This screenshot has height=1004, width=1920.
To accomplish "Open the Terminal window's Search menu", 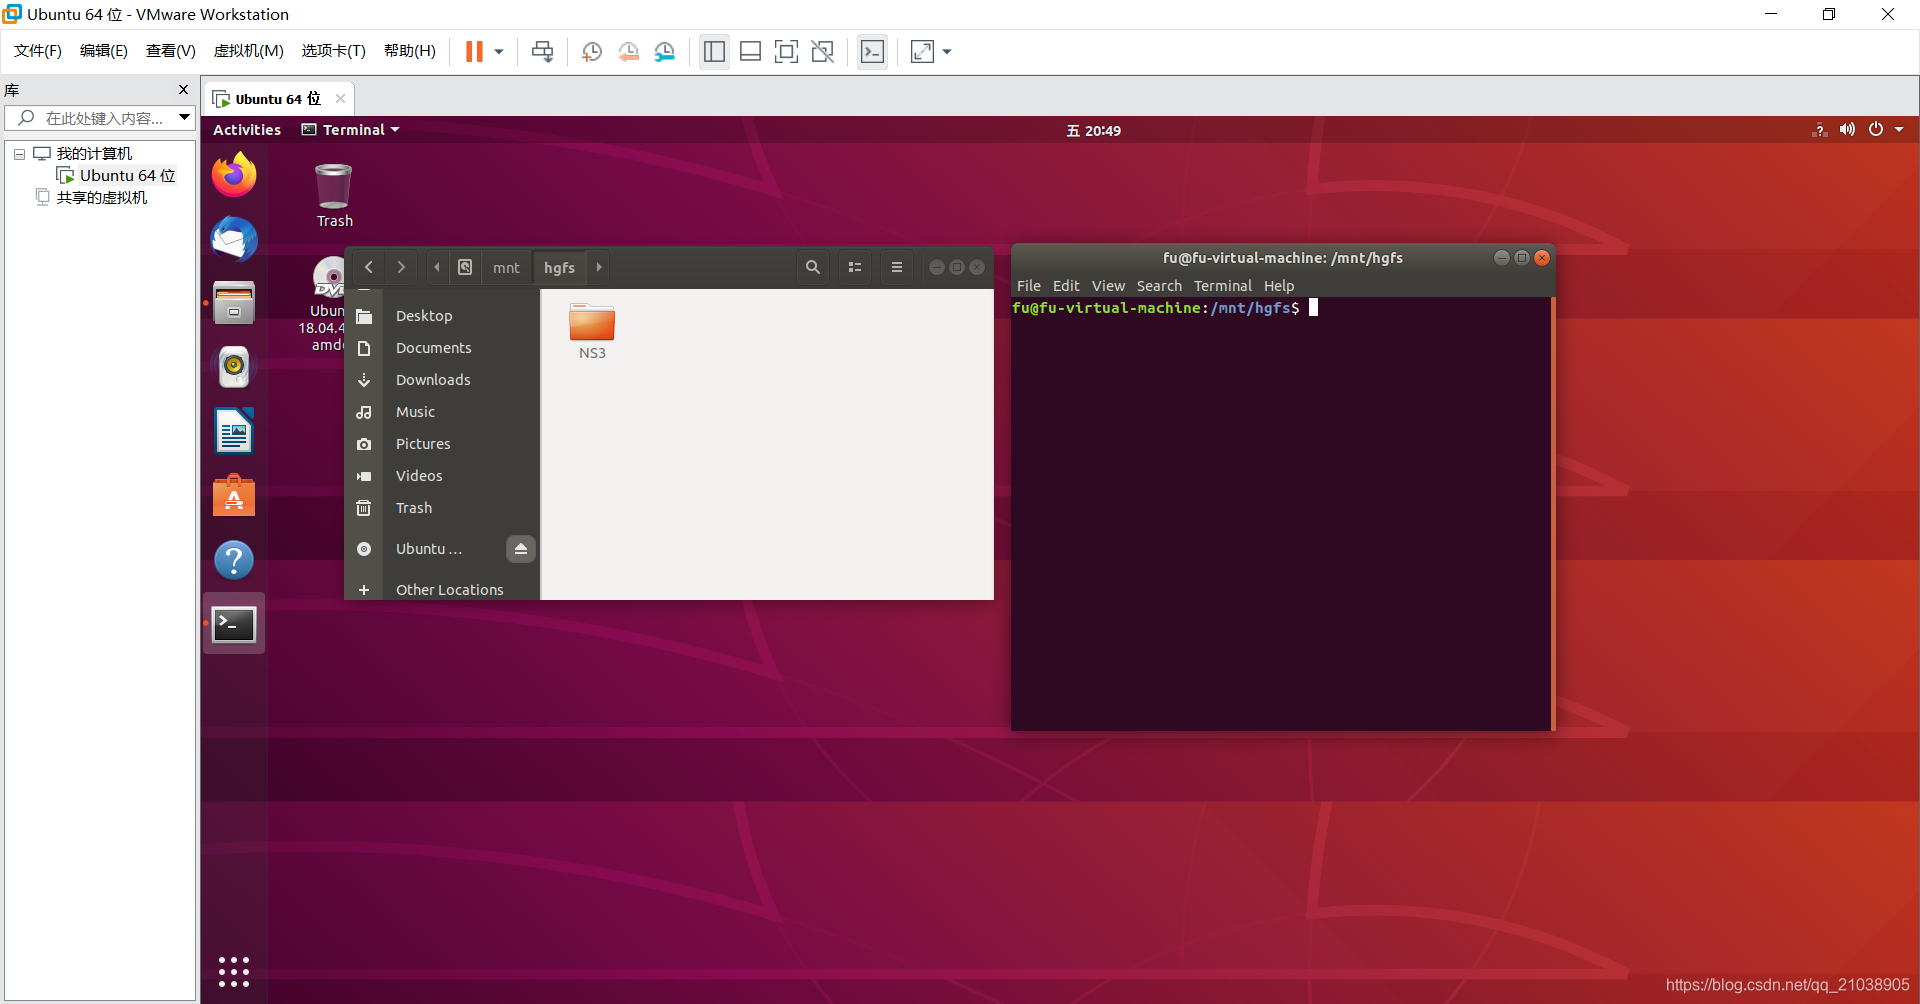I will tap(1159, 286).
